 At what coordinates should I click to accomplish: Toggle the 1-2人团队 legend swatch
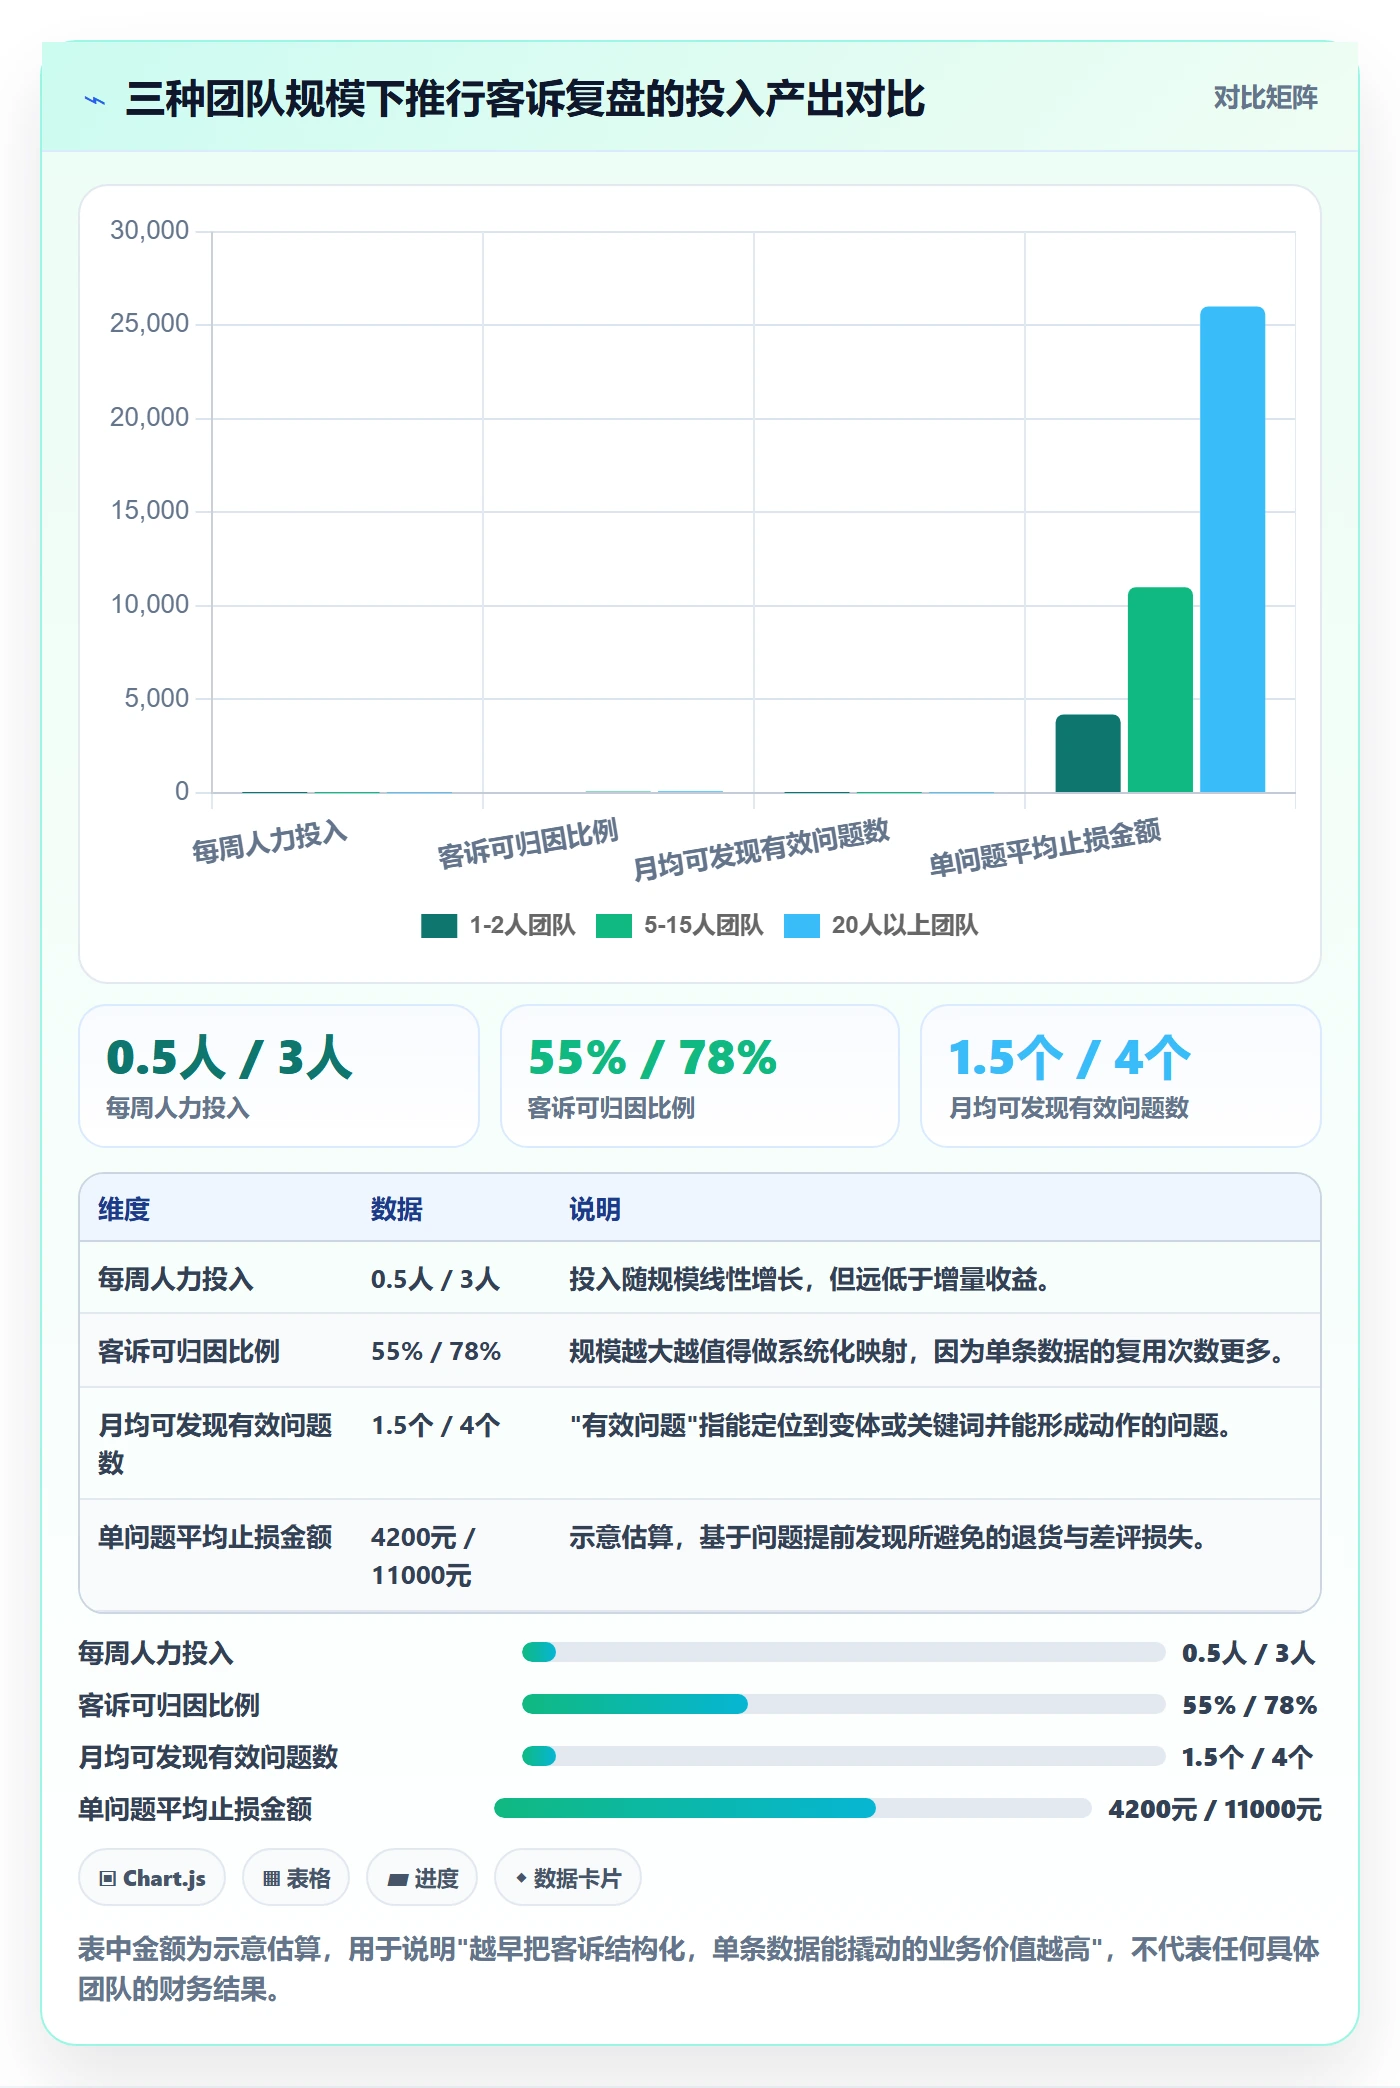pyautogui.click(x=439, y=926)
